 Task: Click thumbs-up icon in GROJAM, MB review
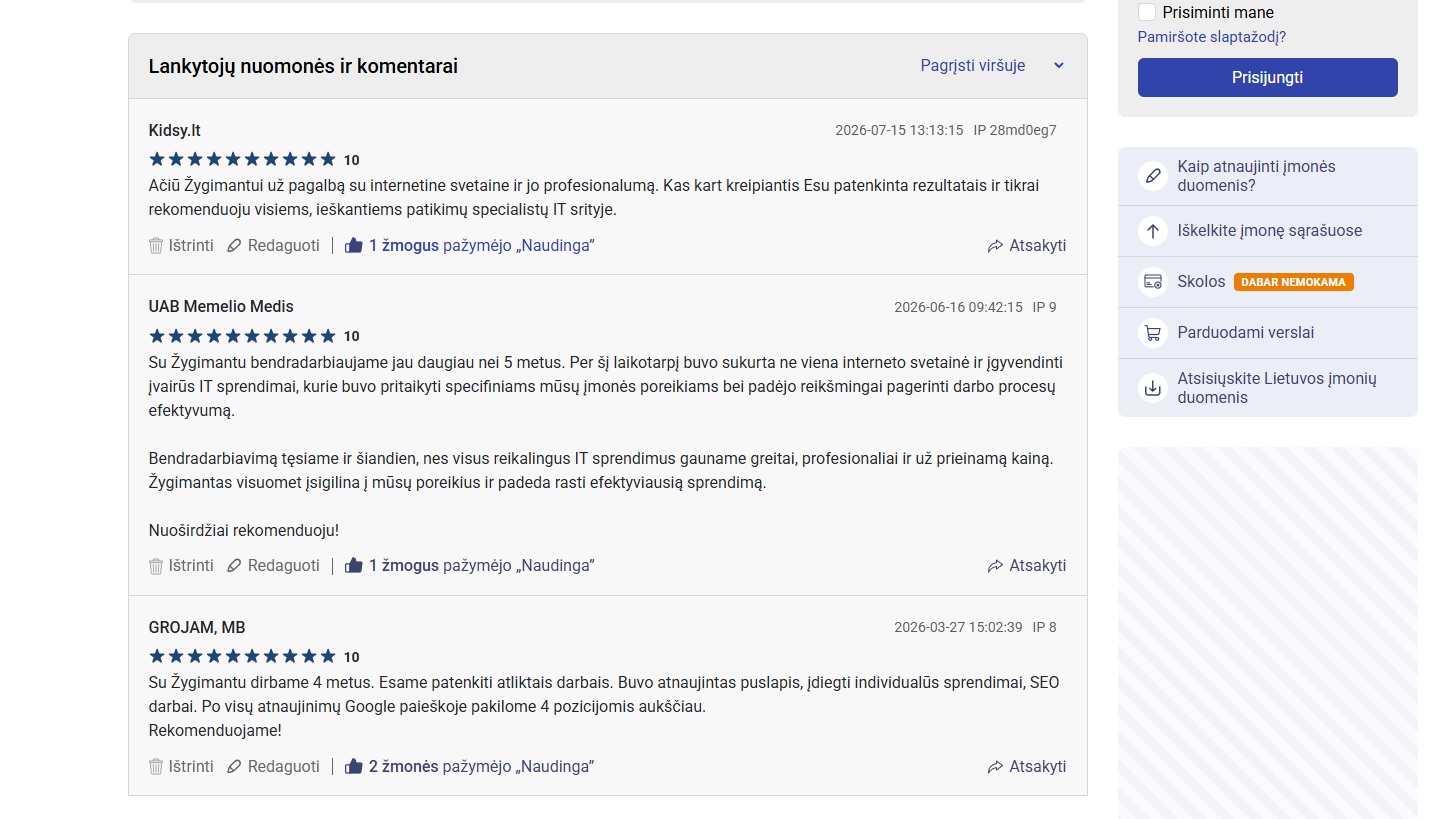(x=353, y=766)
